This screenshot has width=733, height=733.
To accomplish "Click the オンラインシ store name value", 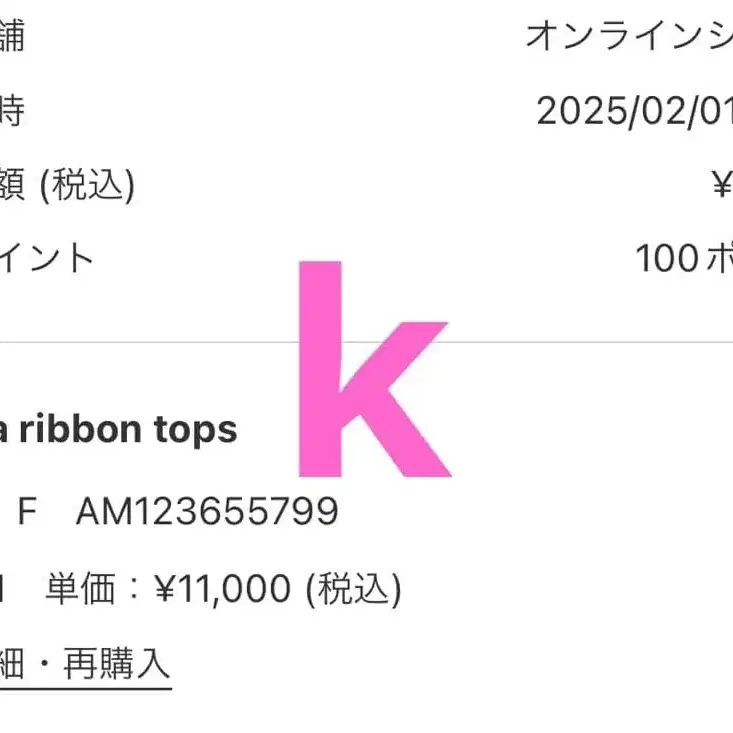I will (628, 37).
